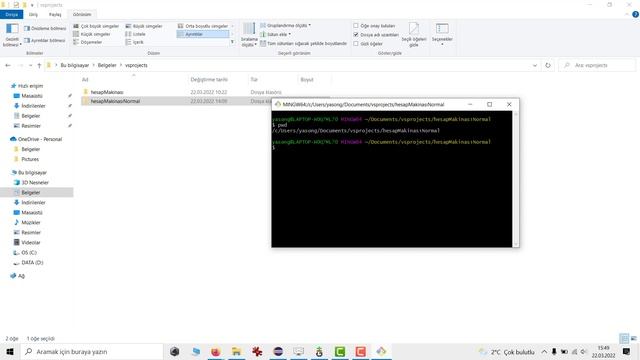
Task: Select the hesapMakinası folder
Action: coord(107,92)
